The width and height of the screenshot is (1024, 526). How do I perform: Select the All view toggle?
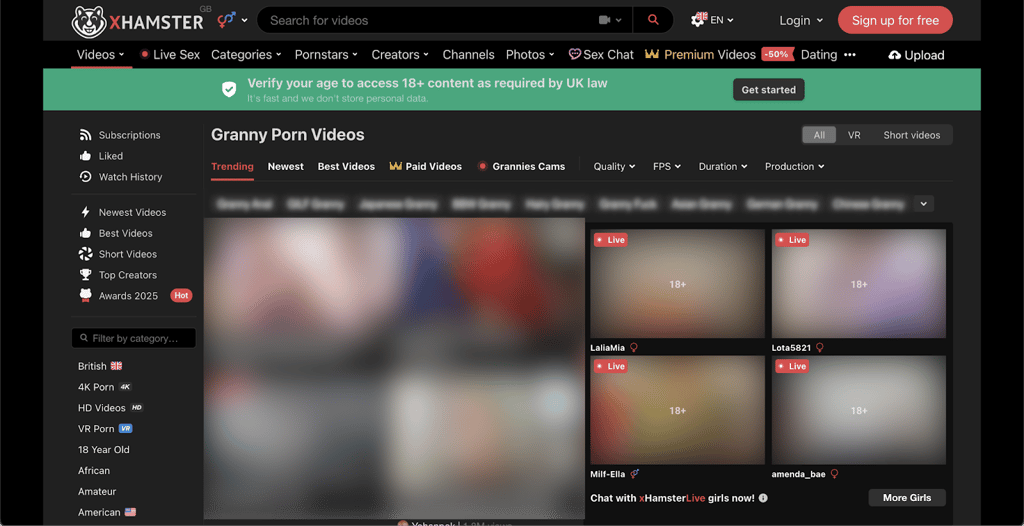pyautogui.click(x=819, y=135)
